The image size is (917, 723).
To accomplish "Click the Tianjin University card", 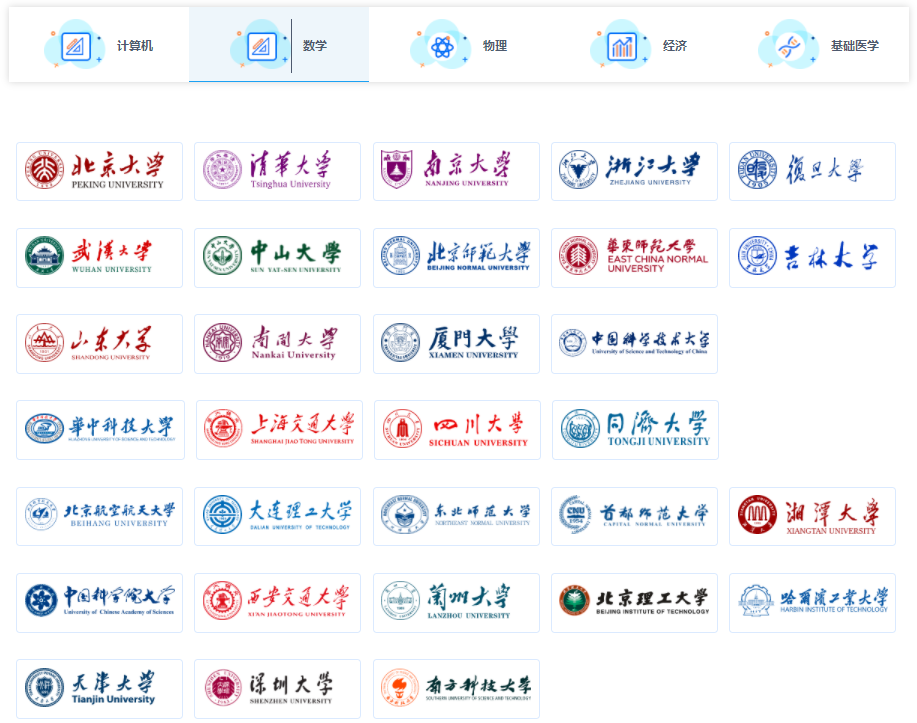I will pyautogui.click(x=99, y=689).
